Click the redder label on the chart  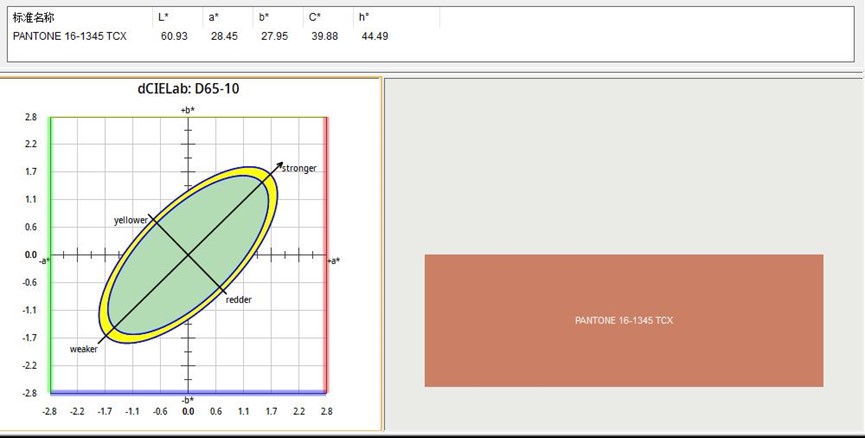239,300
